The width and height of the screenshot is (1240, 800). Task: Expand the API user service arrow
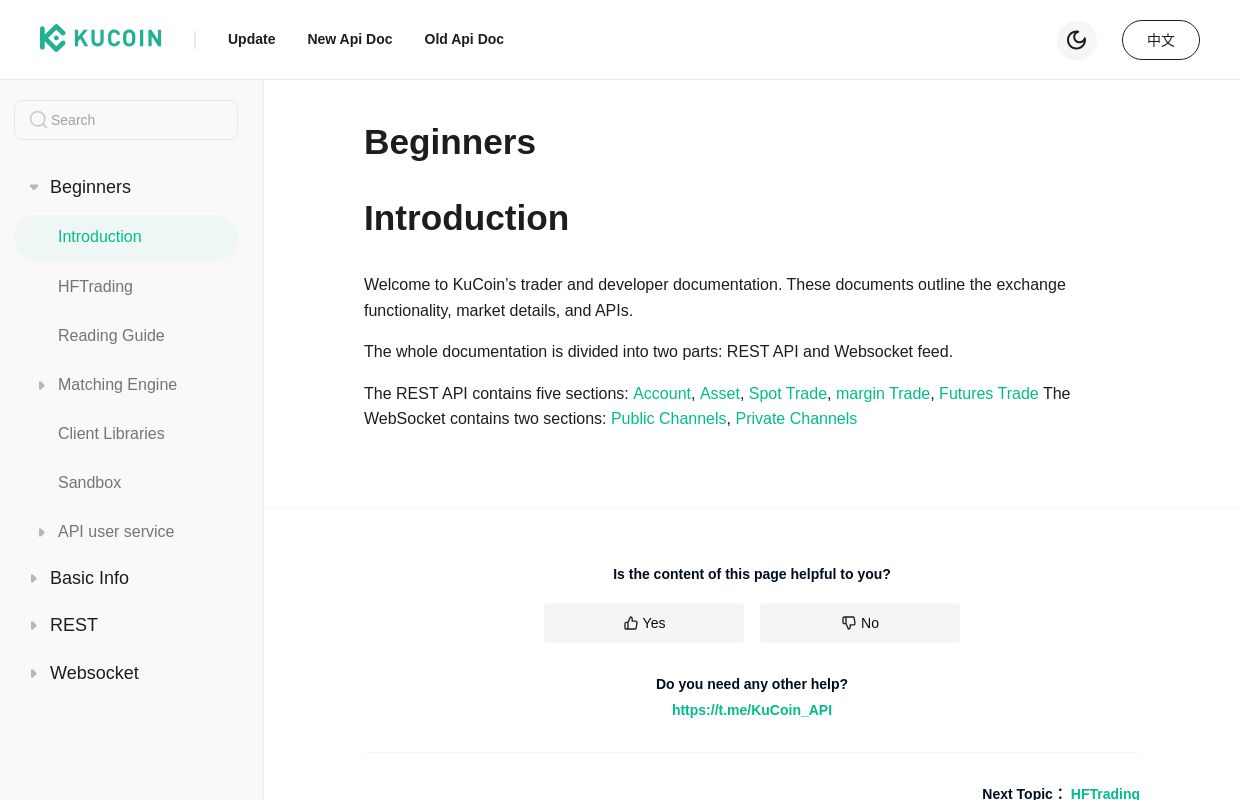click(x=42, y=532)
